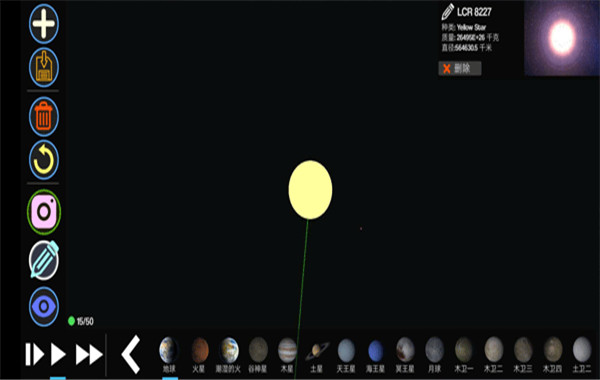Select the 土卫二 moon
The width and height of the screenshot is (600, 380).
(582, 355)
